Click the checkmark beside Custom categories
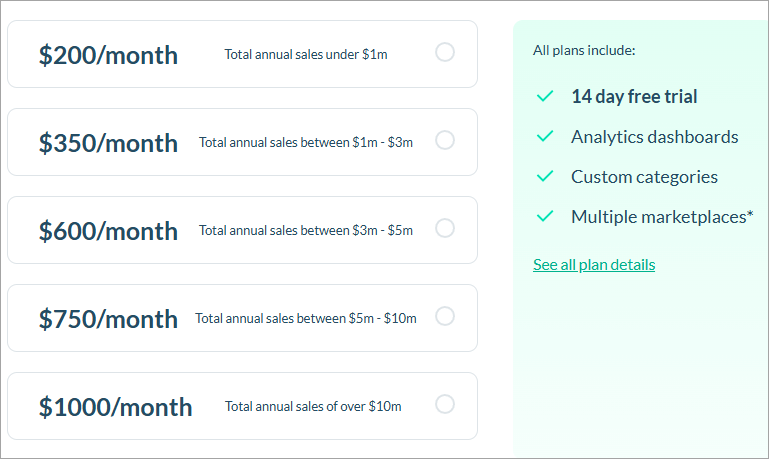This screenshot has height=459, width=769. [545, 177]
